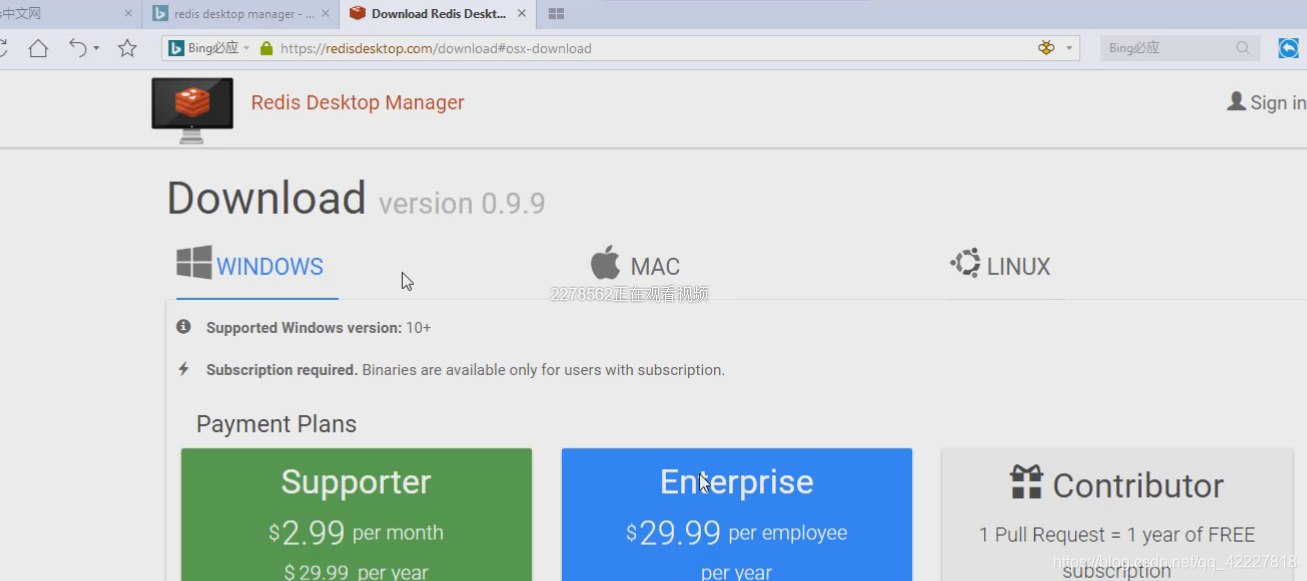Screen dimensions: 1307x581
Task: Click the Sign in link
Action: (1278, 103)
